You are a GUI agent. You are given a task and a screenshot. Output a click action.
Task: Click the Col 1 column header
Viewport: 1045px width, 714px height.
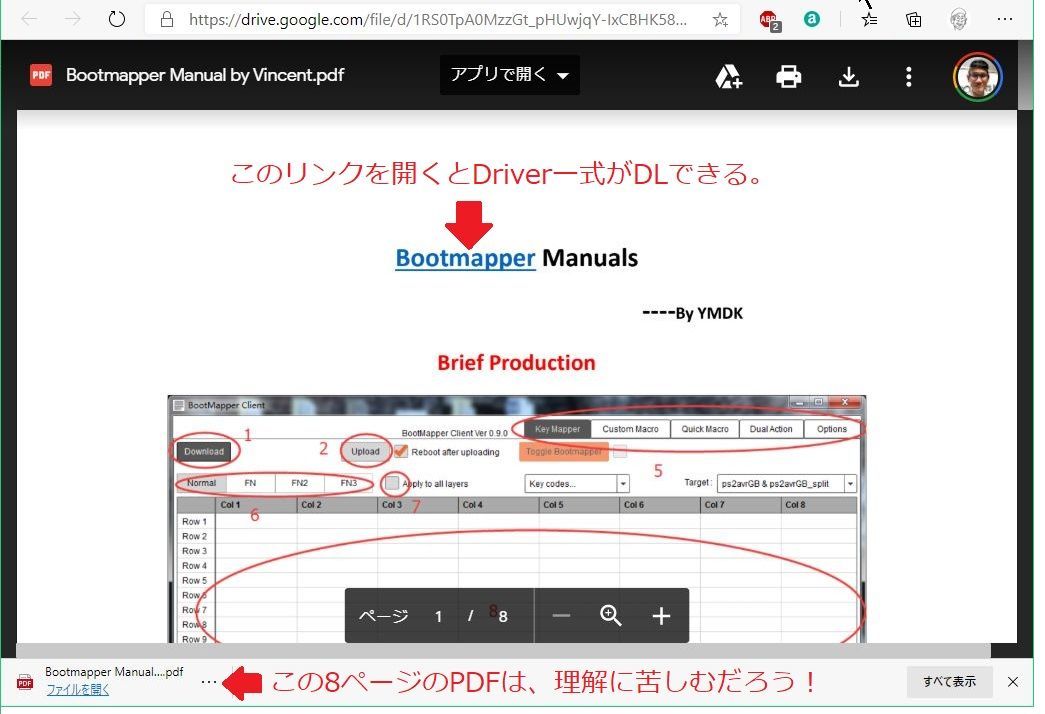coord(257,505)
